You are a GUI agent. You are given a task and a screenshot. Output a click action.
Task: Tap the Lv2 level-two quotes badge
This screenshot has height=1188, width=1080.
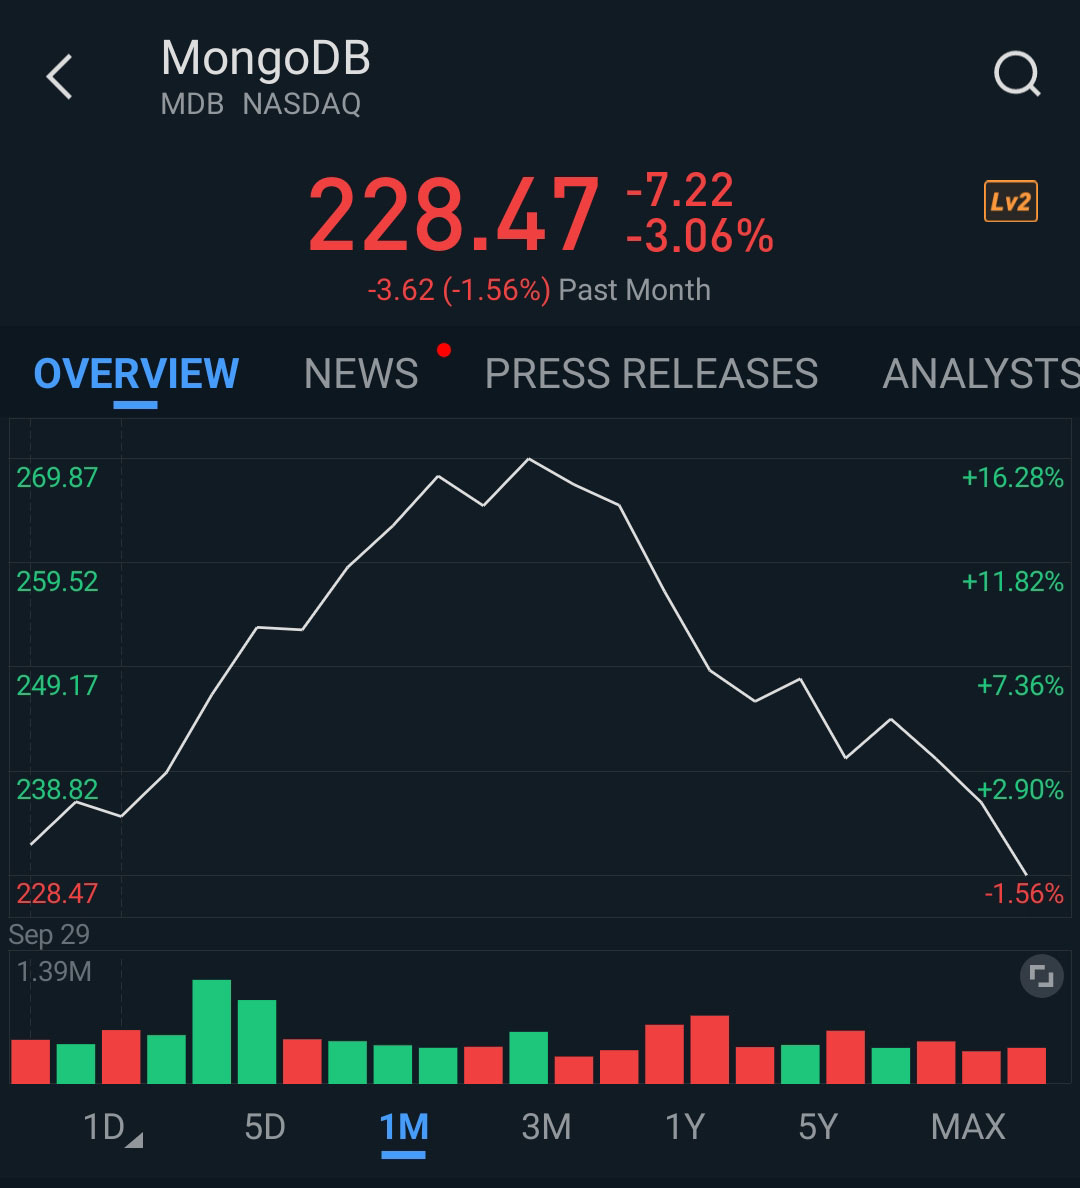point(1010,202)
